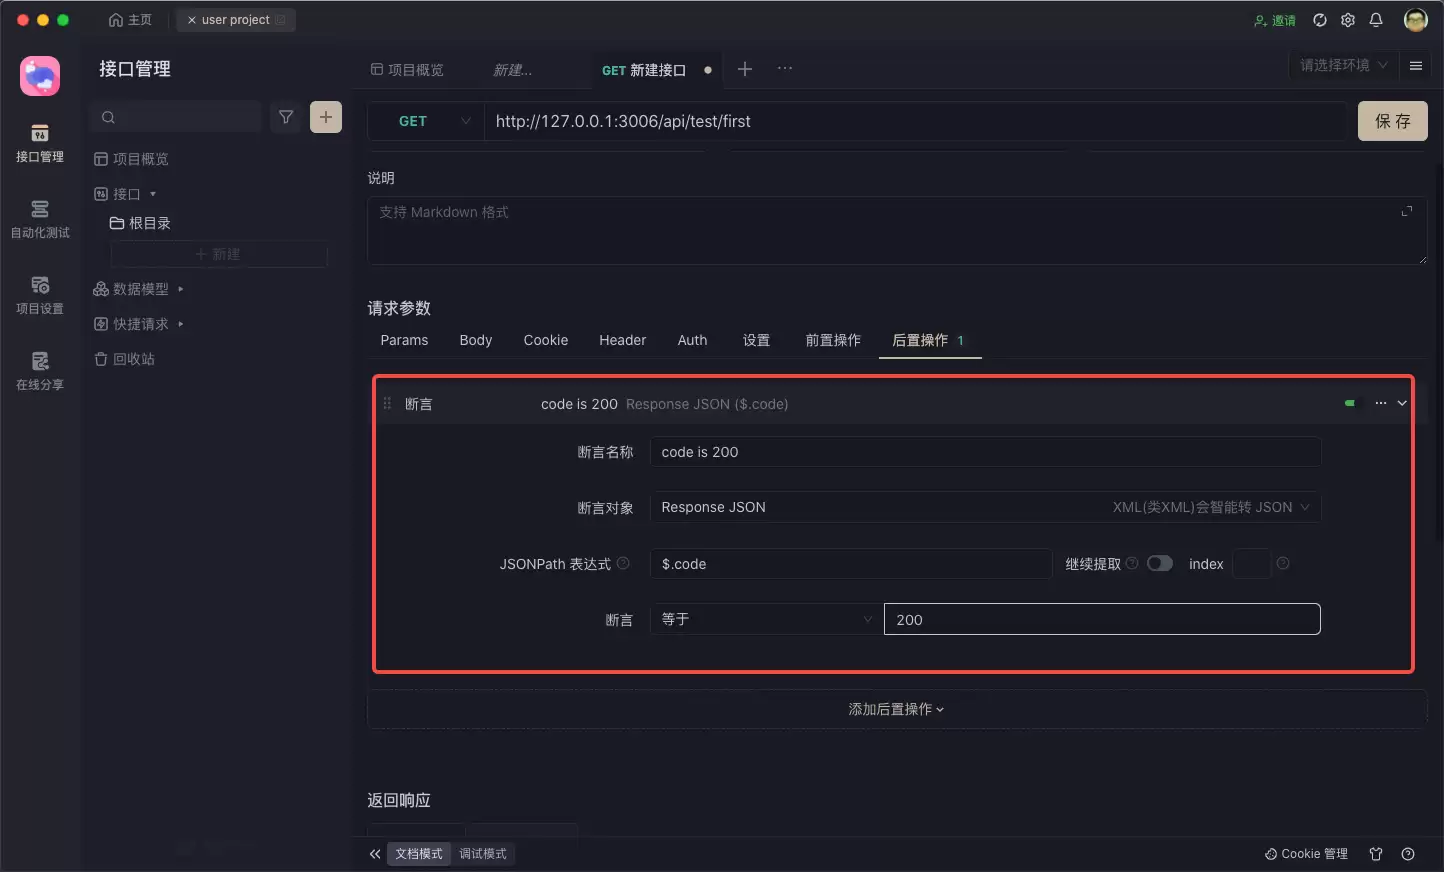This screenshot has height=872, width=1444.
Task: Click the skin shirt icon in bottom bar
Action: coord(1376,854)
